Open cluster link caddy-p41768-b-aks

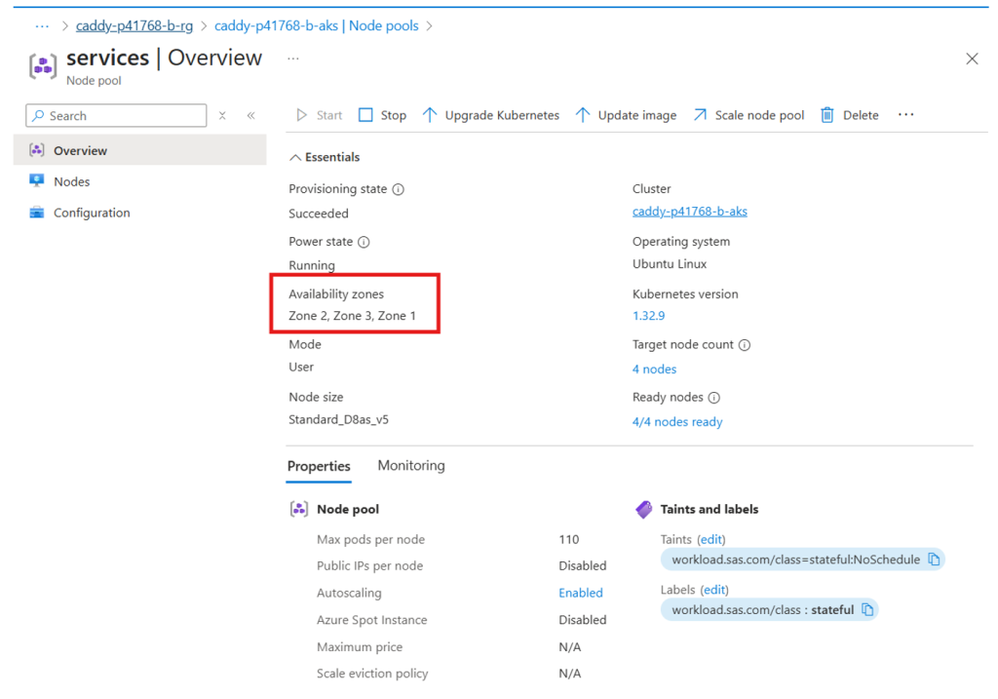point(690,211)
